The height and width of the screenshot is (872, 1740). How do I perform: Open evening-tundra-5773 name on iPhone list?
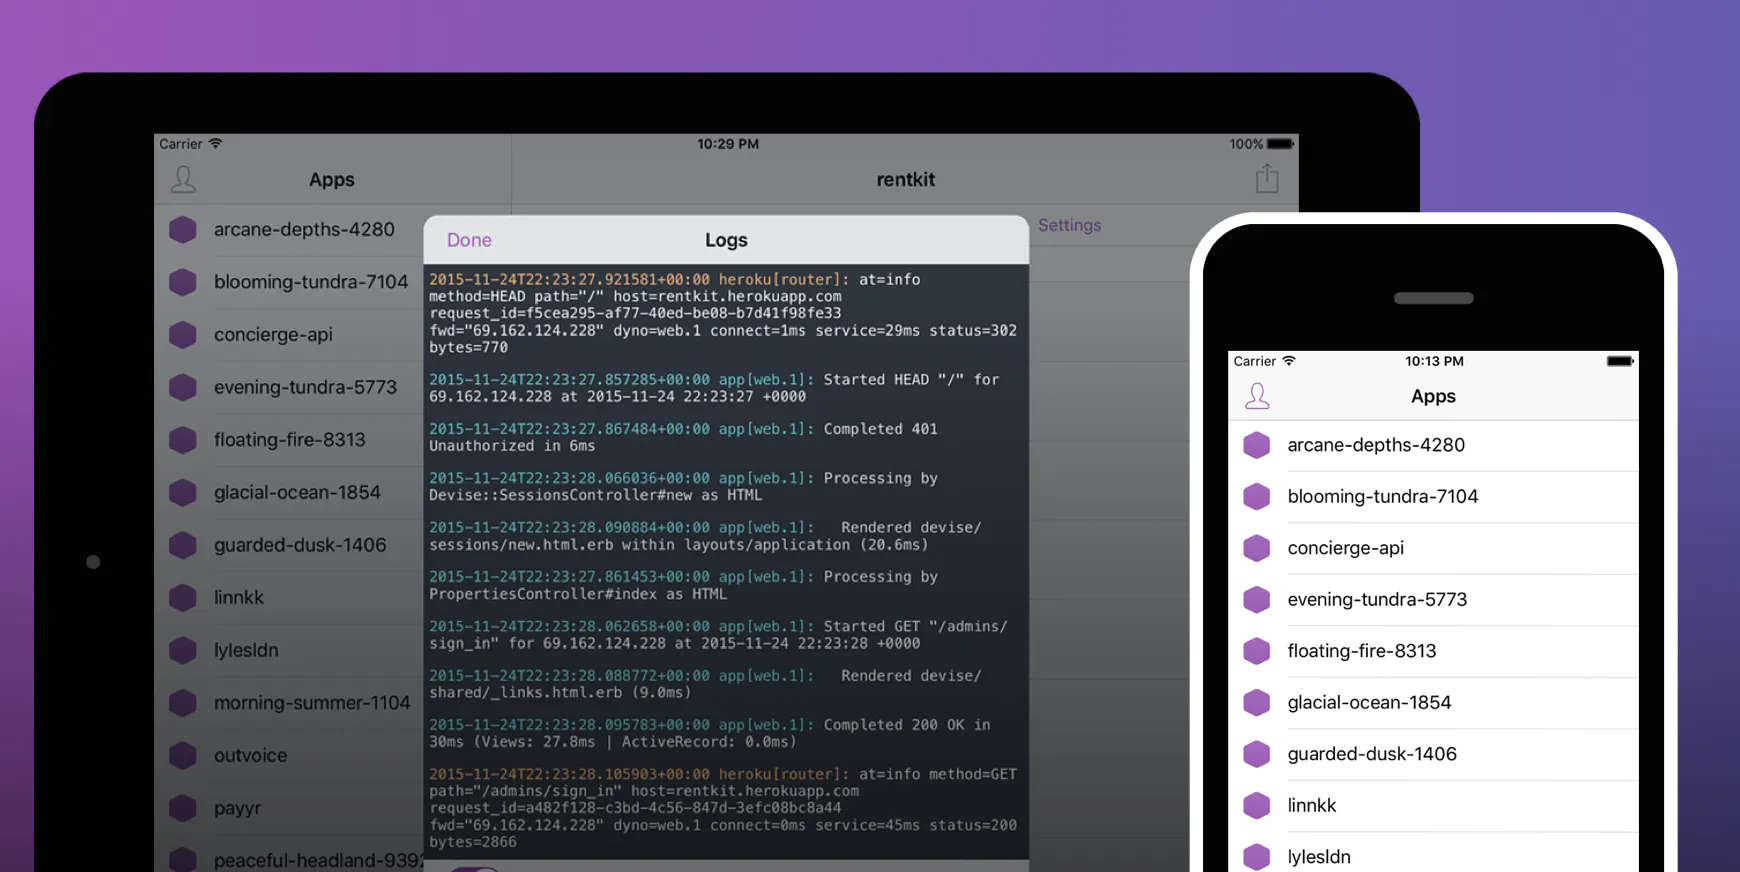point(1377,600)
